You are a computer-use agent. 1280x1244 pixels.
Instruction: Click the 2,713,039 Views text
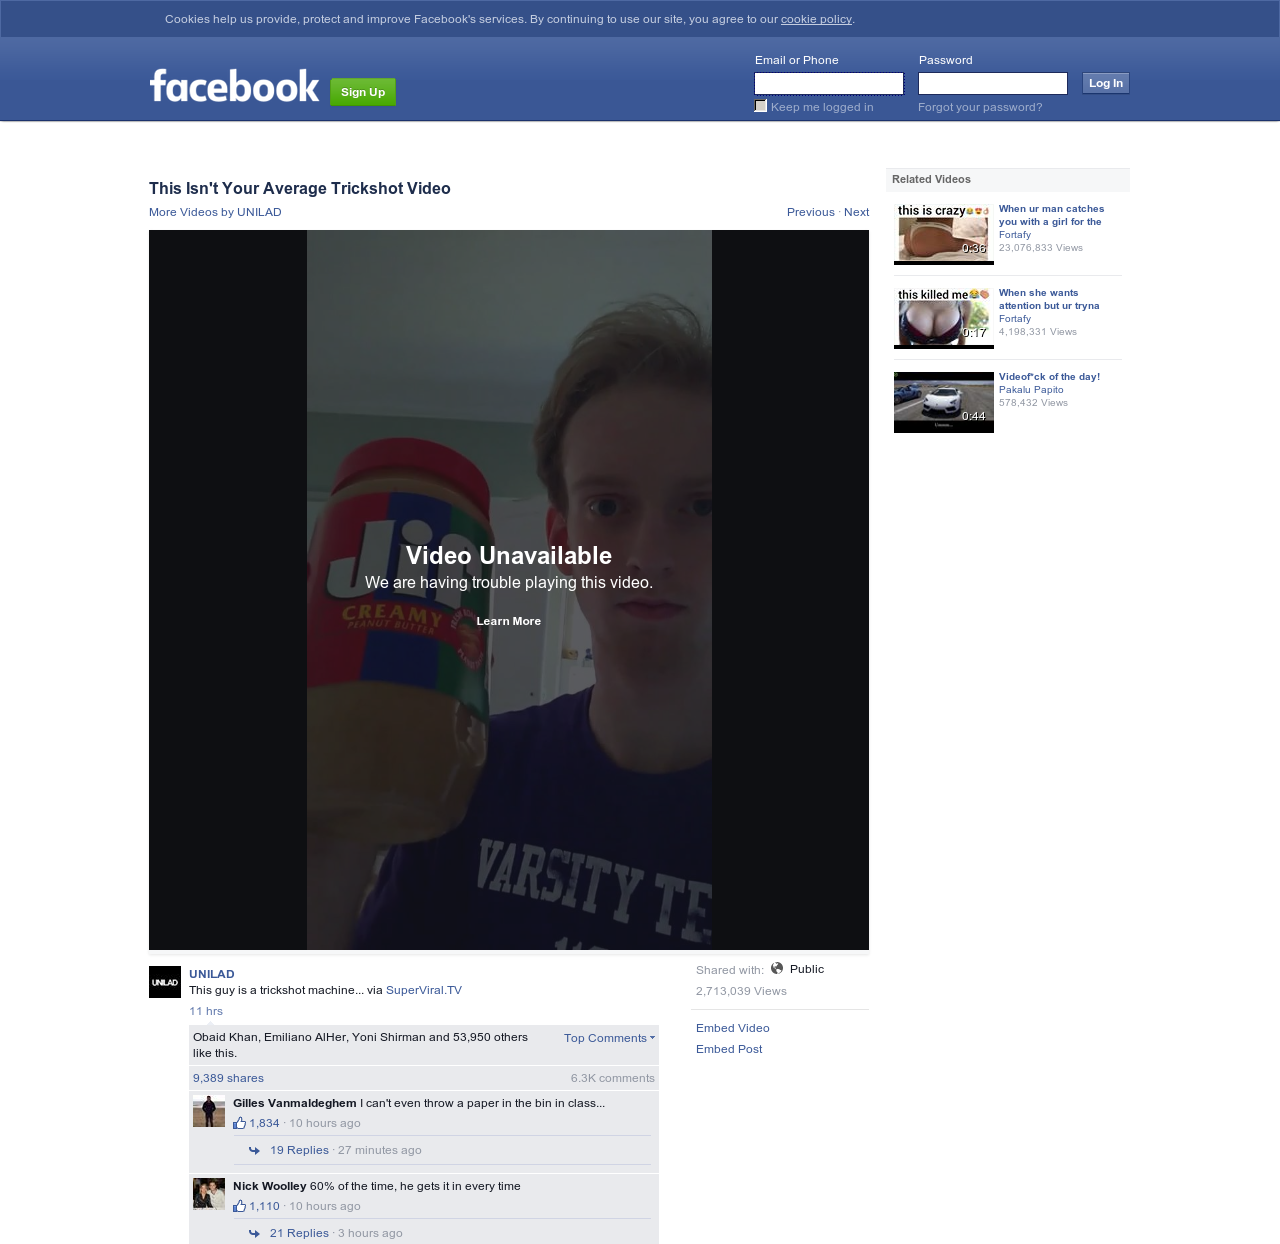[741, 991]
